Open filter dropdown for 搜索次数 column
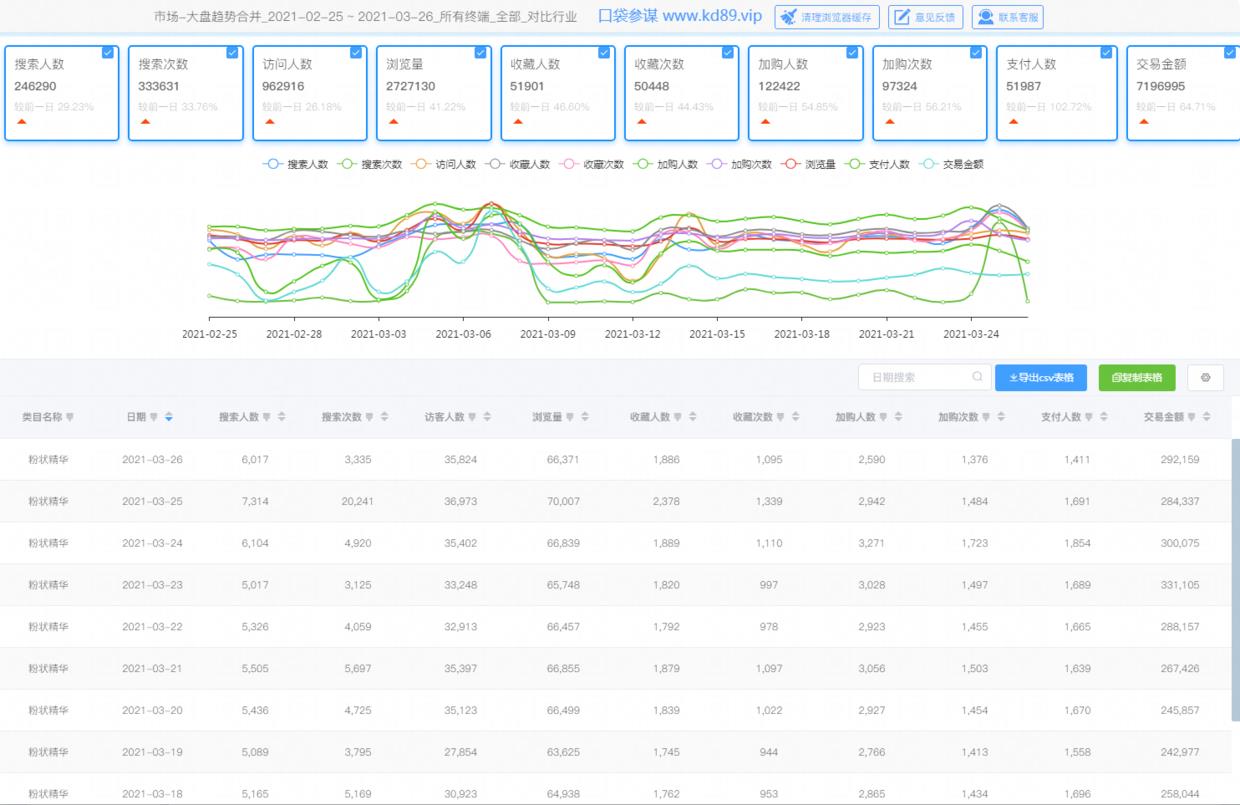1240x805 pixels. click(x=371, y=417)
